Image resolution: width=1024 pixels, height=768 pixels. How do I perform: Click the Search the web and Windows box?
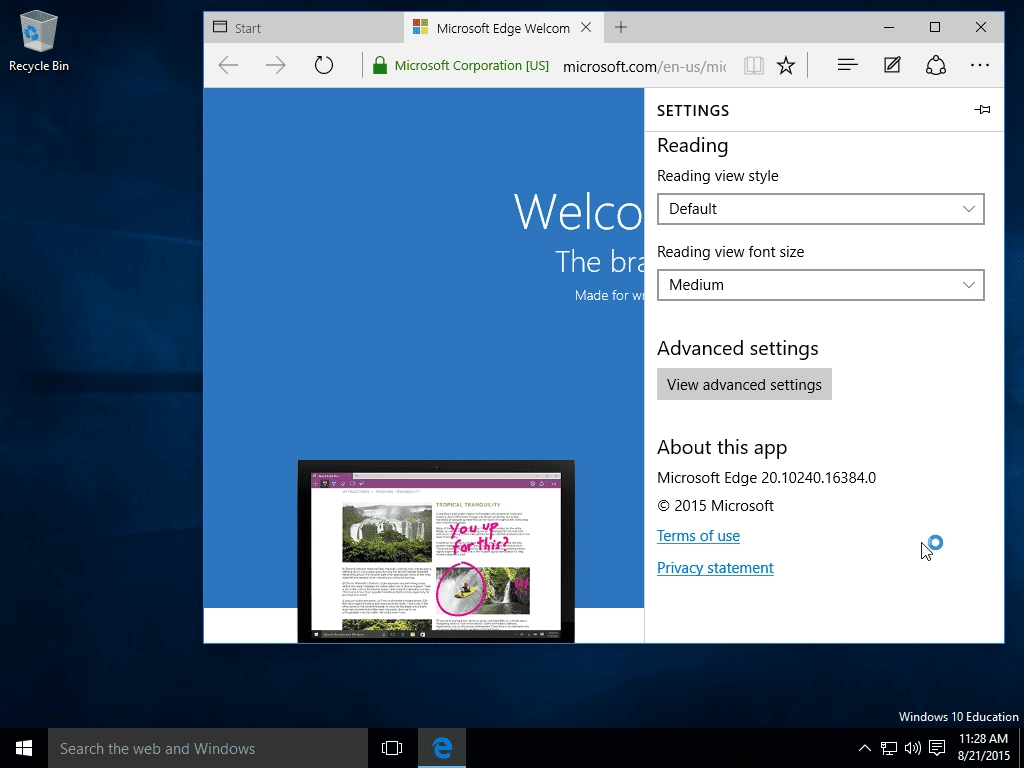tap(208, 748)
